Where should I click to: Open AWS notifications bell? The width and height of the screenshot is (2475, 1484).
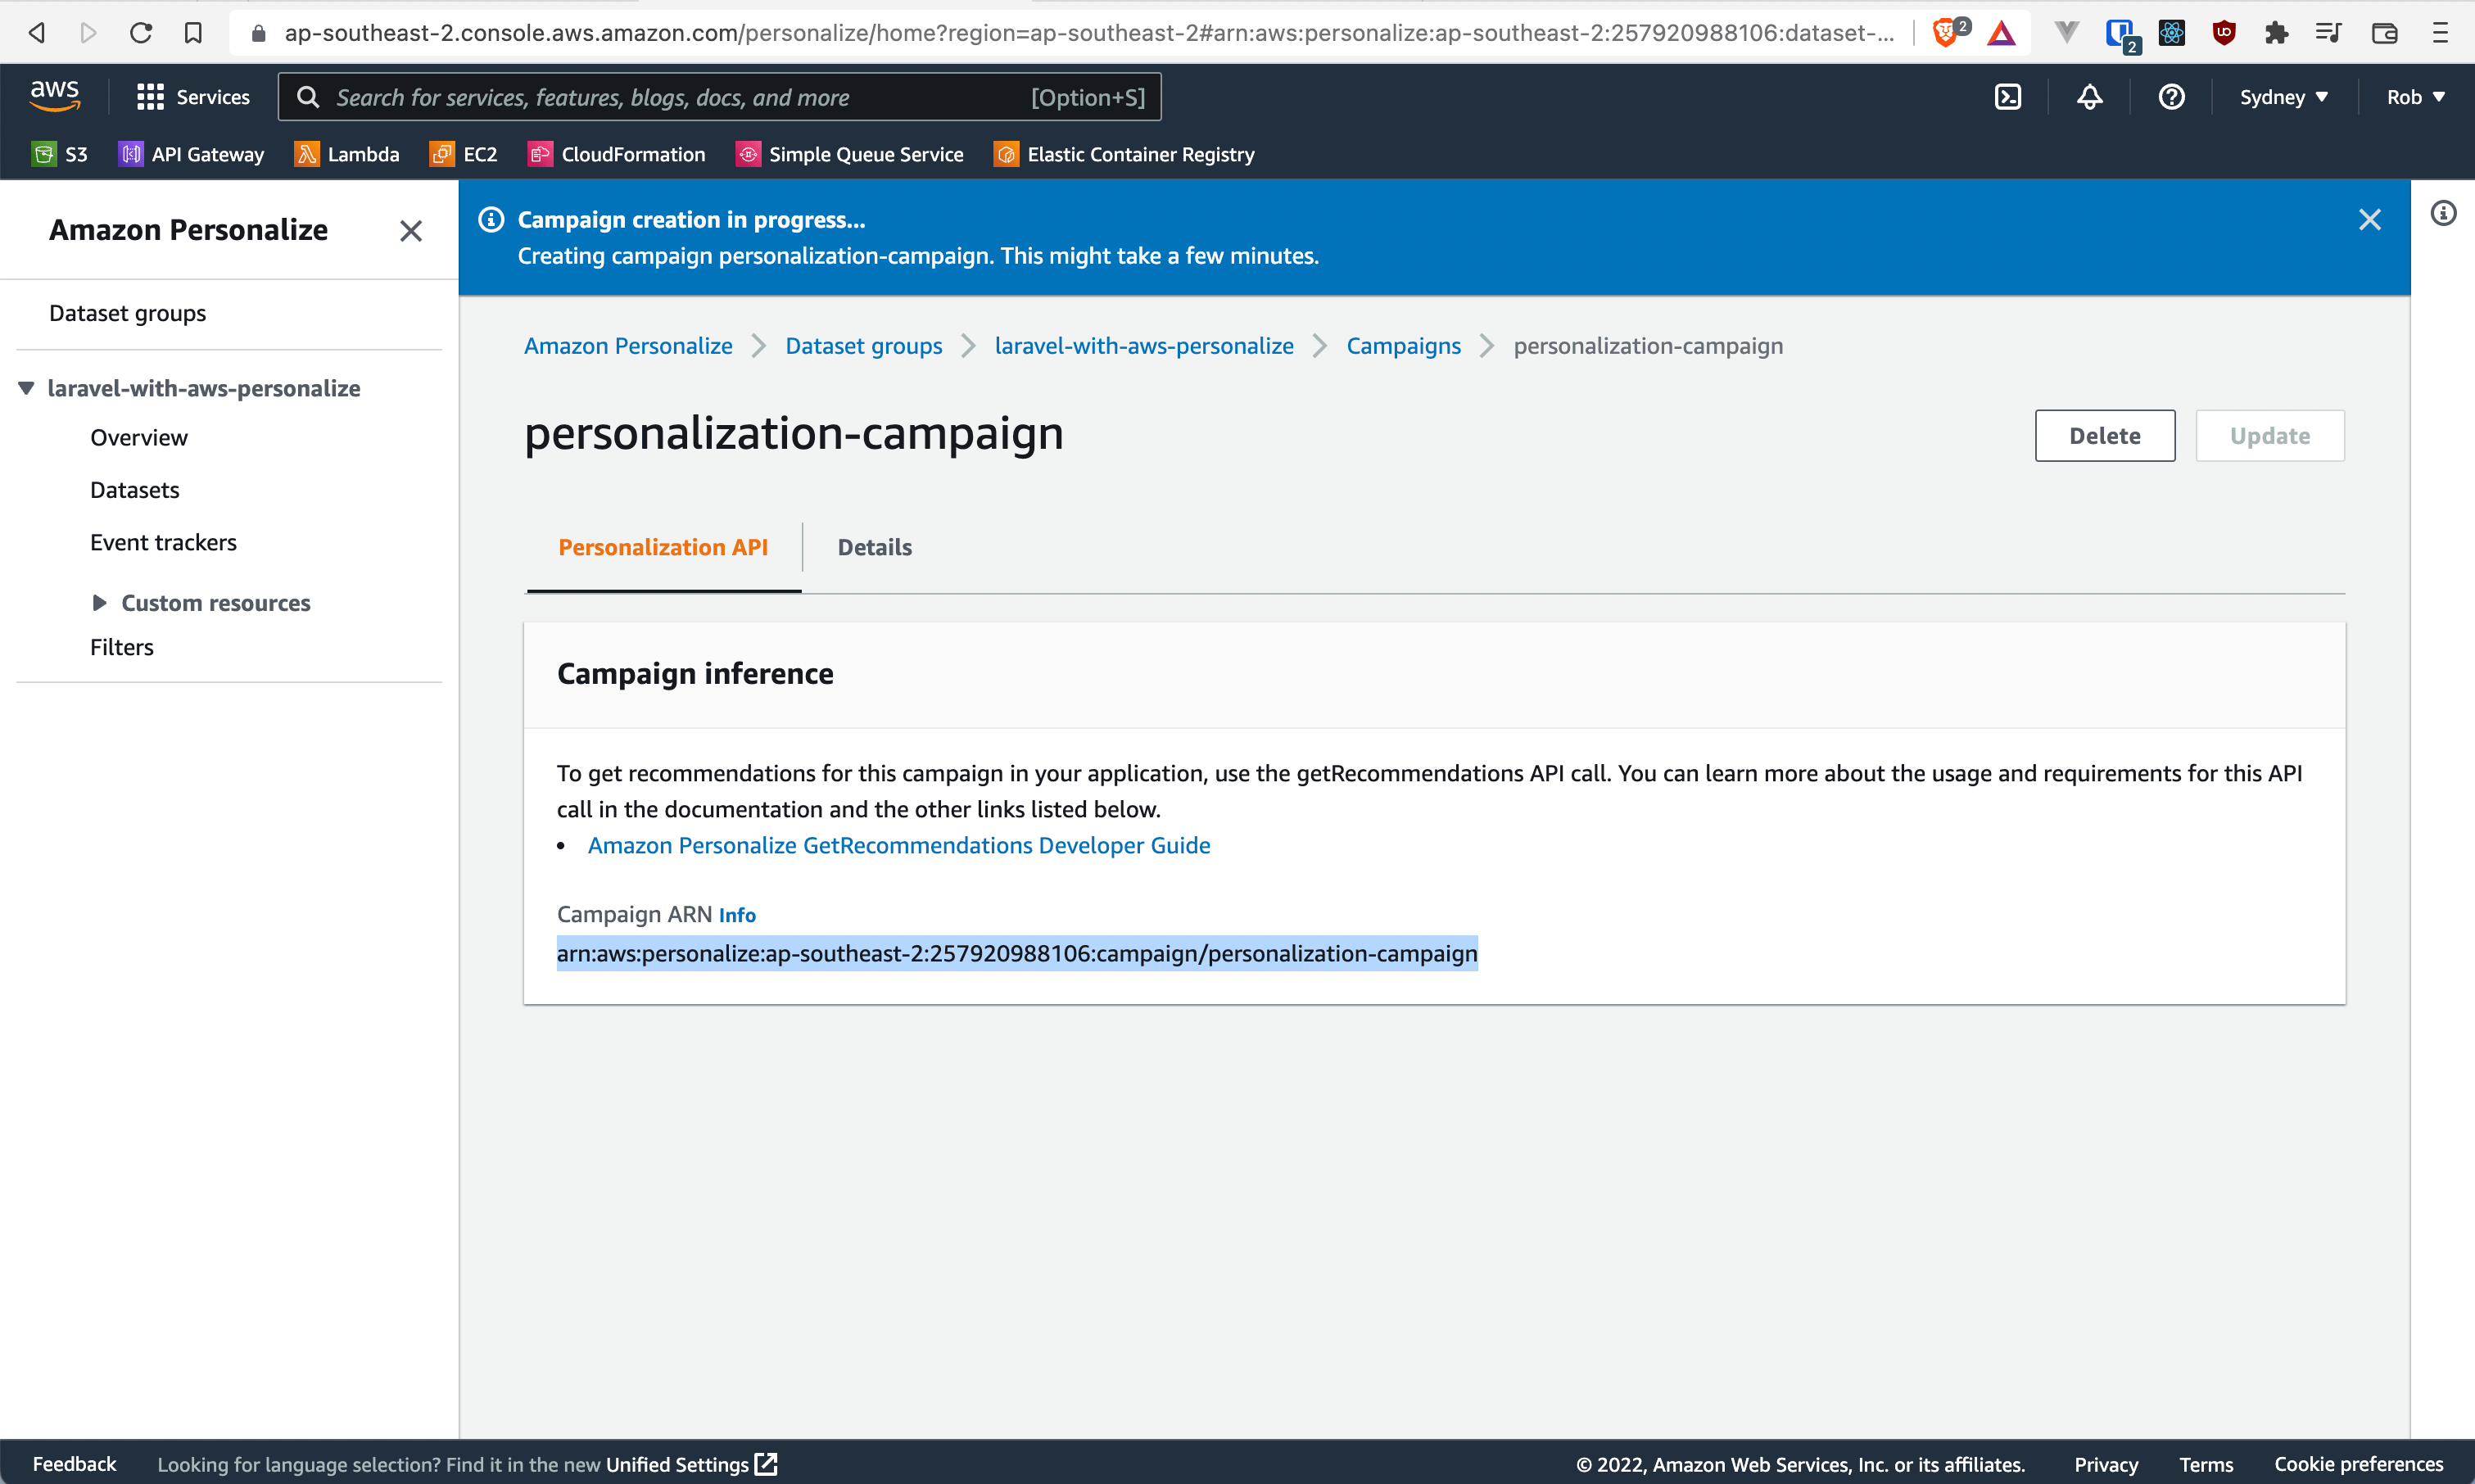[x=2089, y=96]
